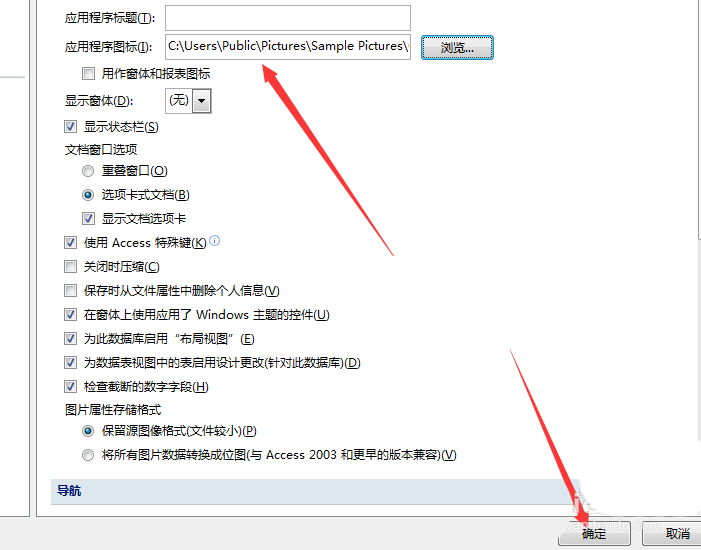Click the info icon beside Access 特殊键
The height and width of the screenshot is (550, 701).
pos(215,241)
